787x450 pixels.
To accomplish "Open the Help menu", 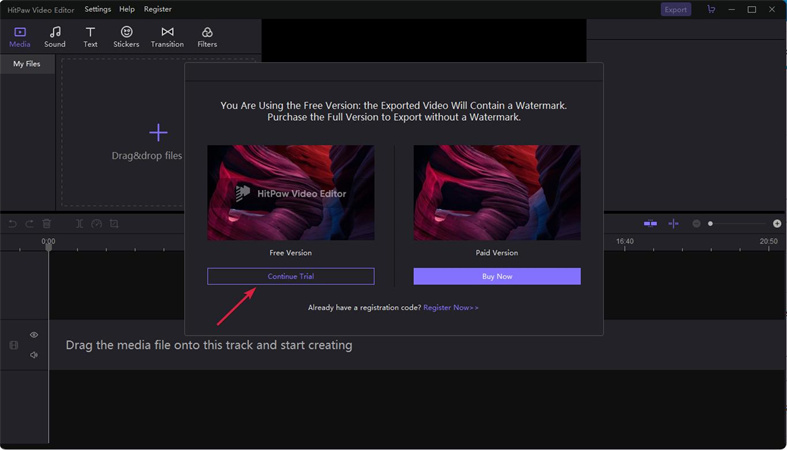I will pyautogui.click(x=127, y=9).
